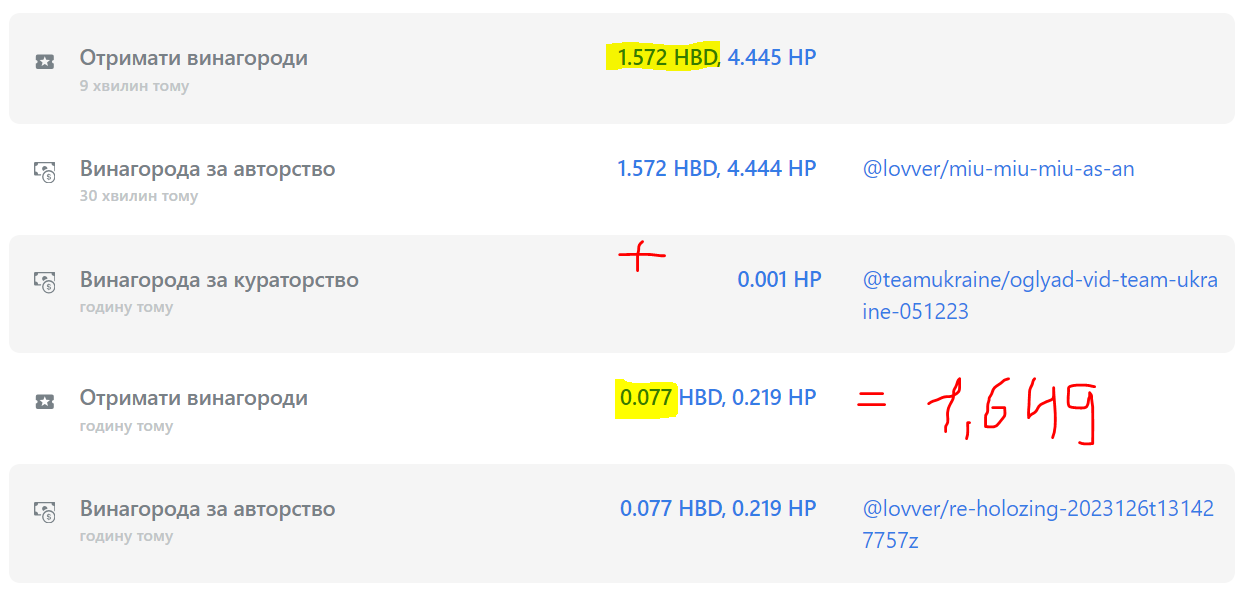Click the 0.077 HBD, 0.219 HP amount in the bottom row
This screenshot has height=597, width=1248.
point(718,509)
